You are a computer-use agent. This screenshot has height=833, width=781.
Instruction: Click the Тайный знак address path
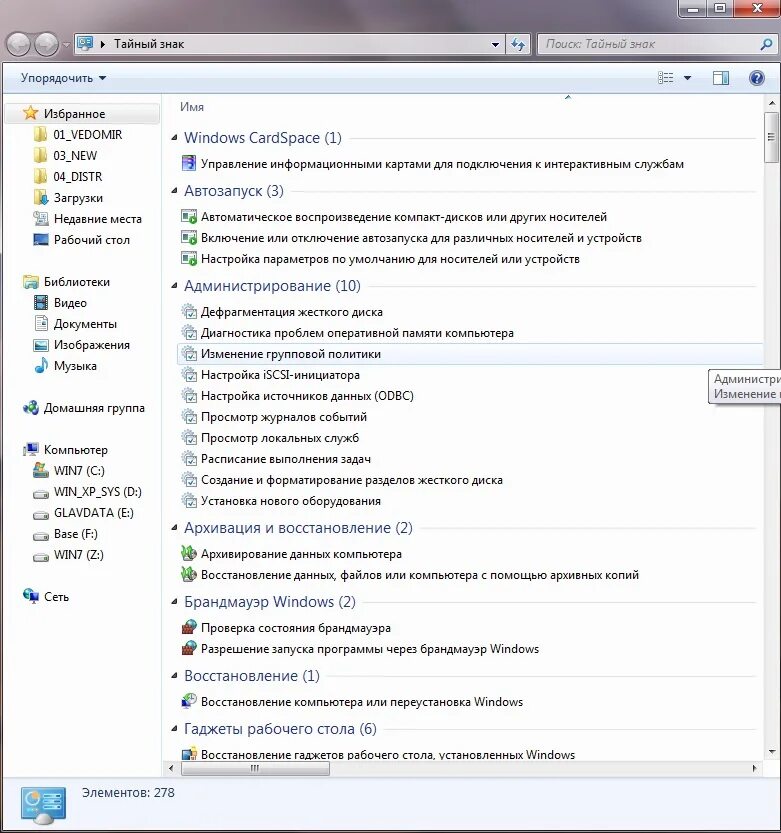149,44
